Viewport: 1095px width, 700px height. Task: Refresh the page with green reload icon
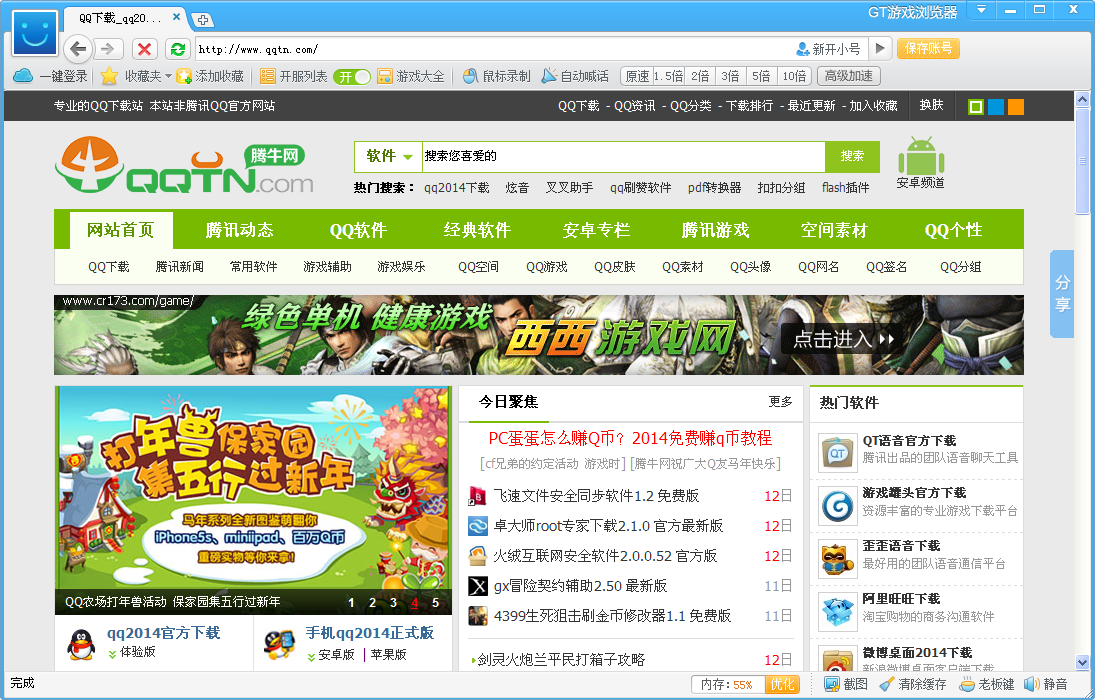point(178,49)
